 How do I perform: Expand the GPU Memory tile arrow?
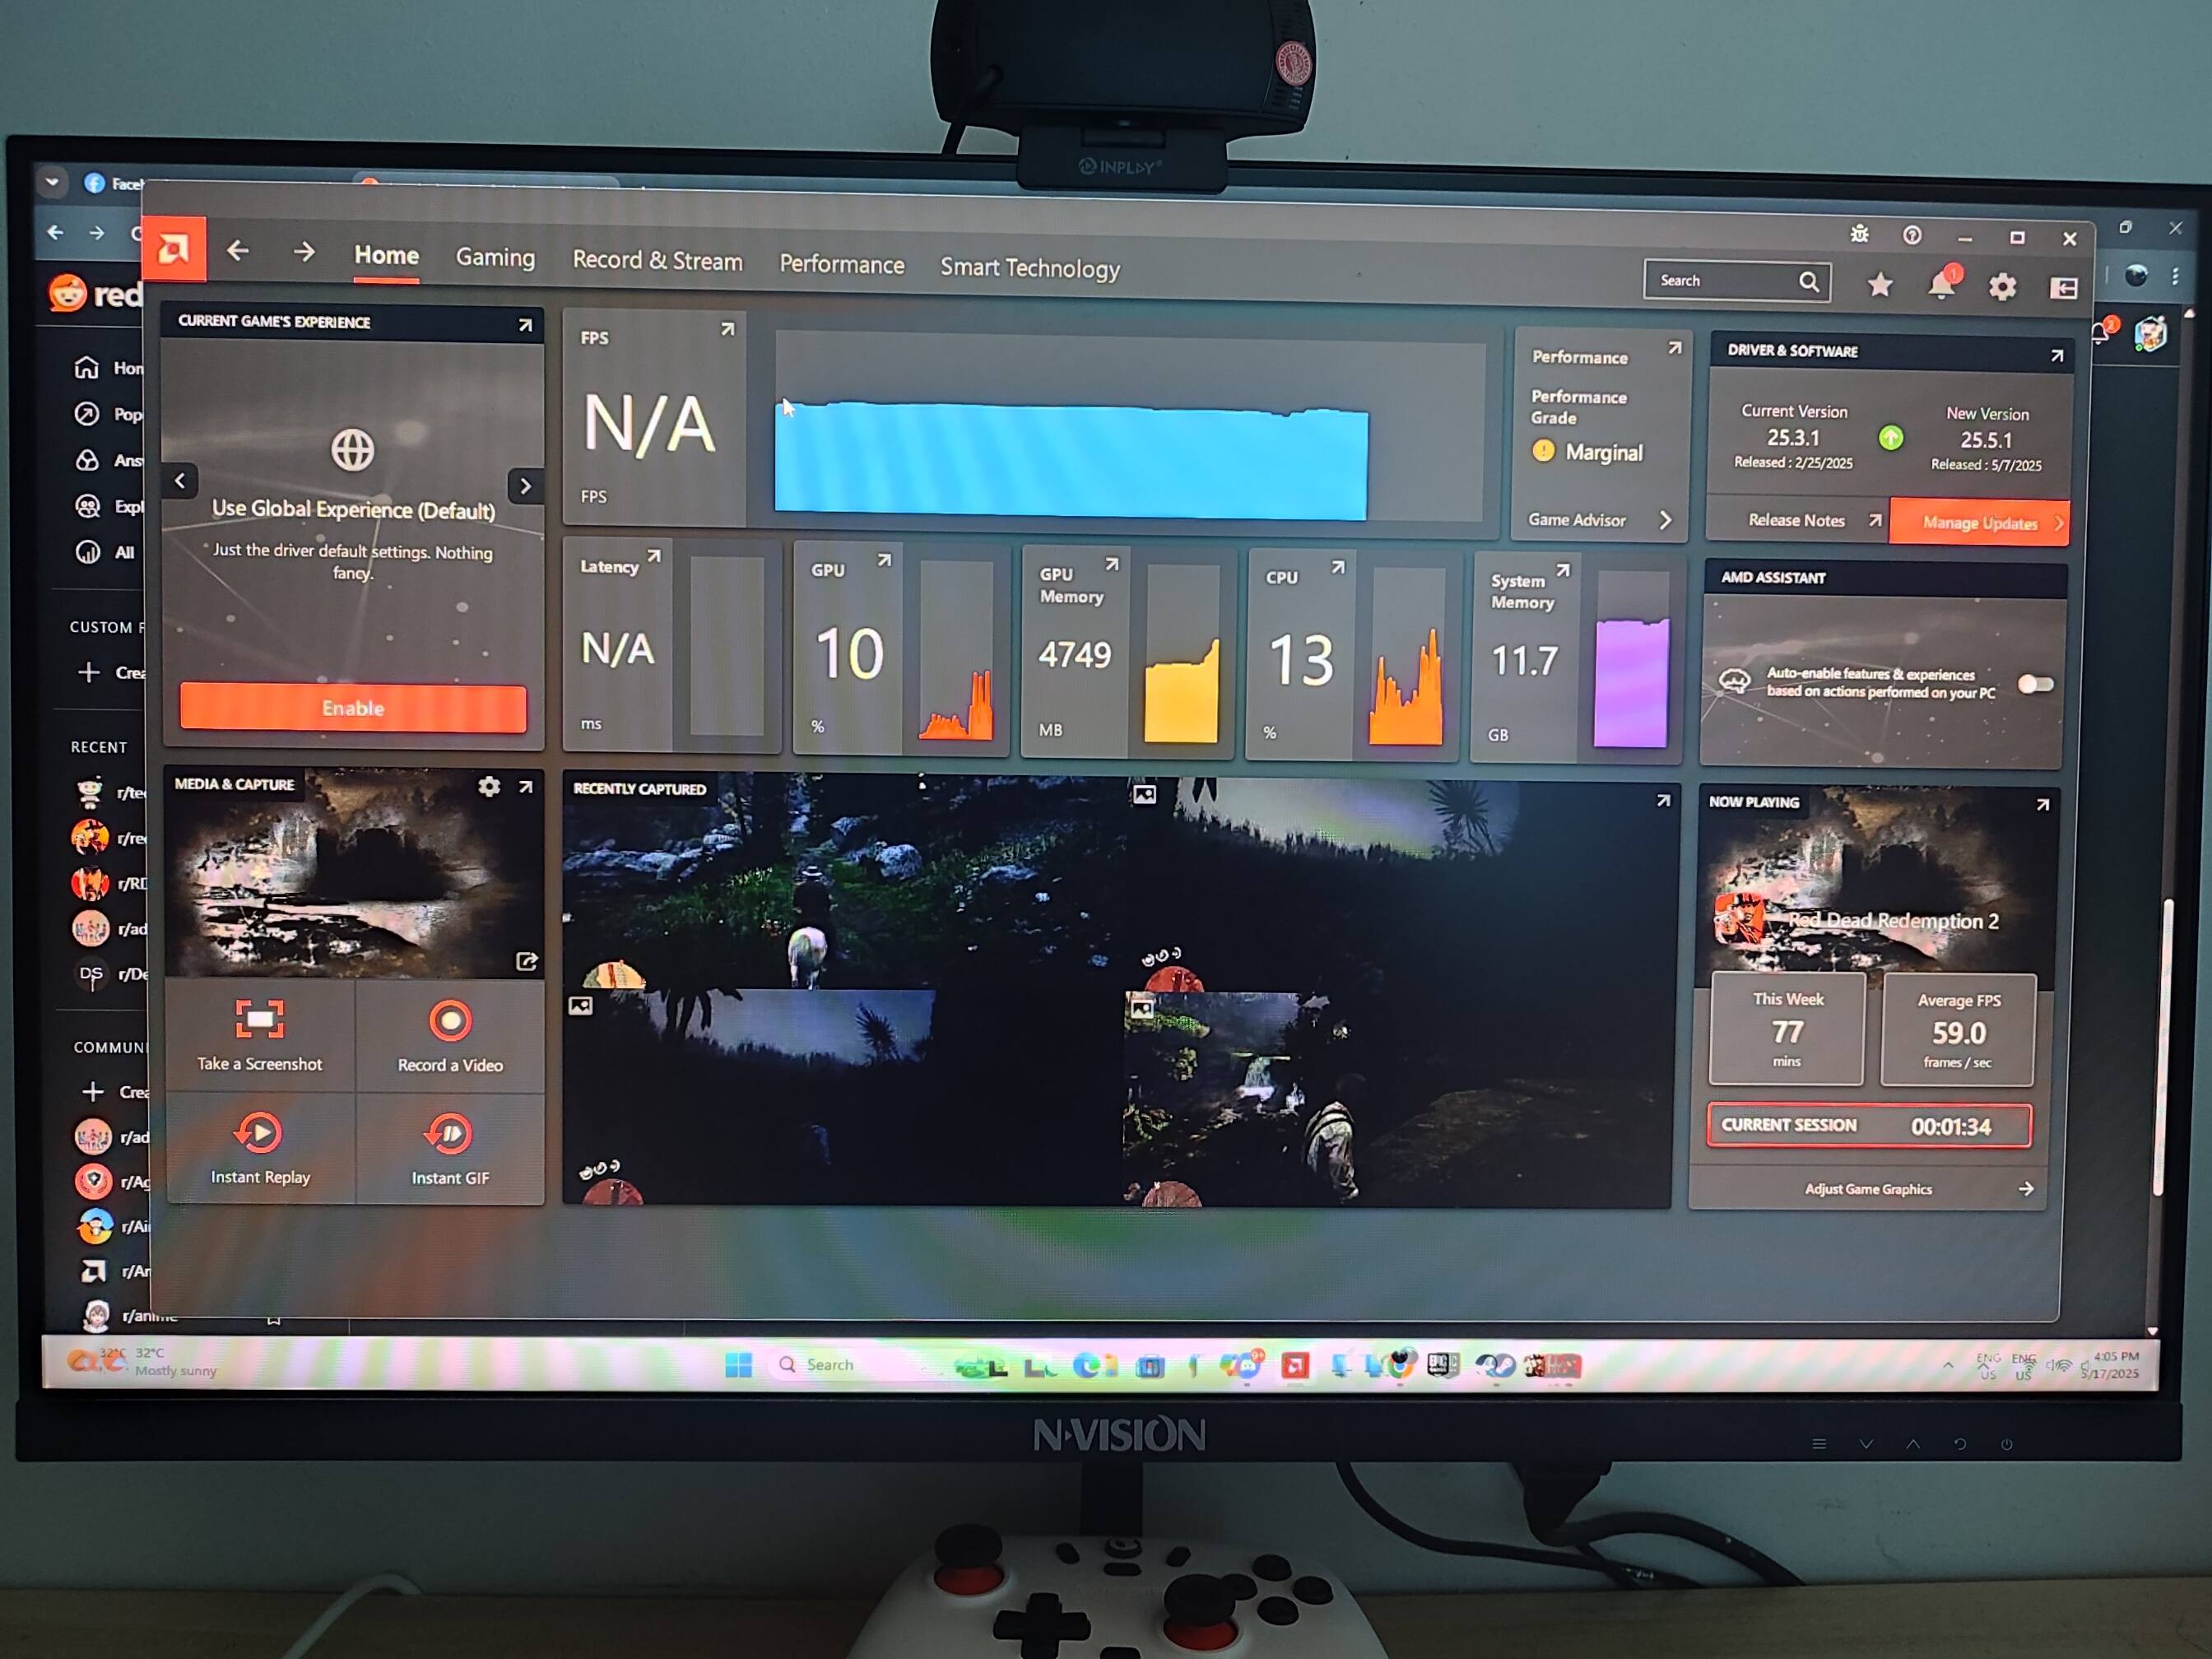[x=1111, y=565]
